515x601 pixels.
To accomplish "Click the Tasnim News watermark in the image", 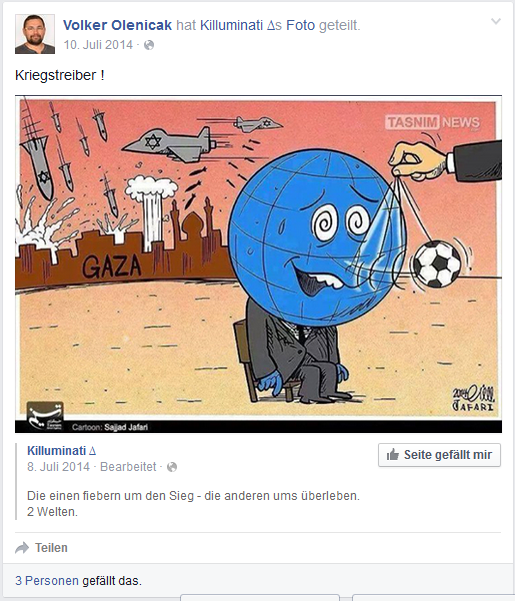I will [433, 123].
